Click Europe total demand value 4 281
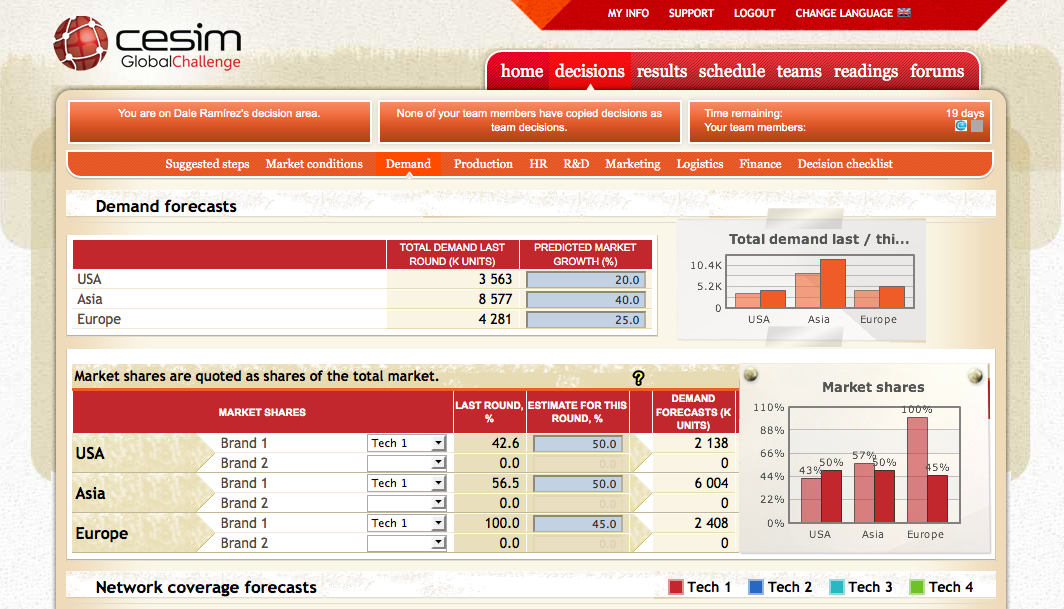Image resolution: width=1064 pixels, height=609 pixels. point(495,319)
